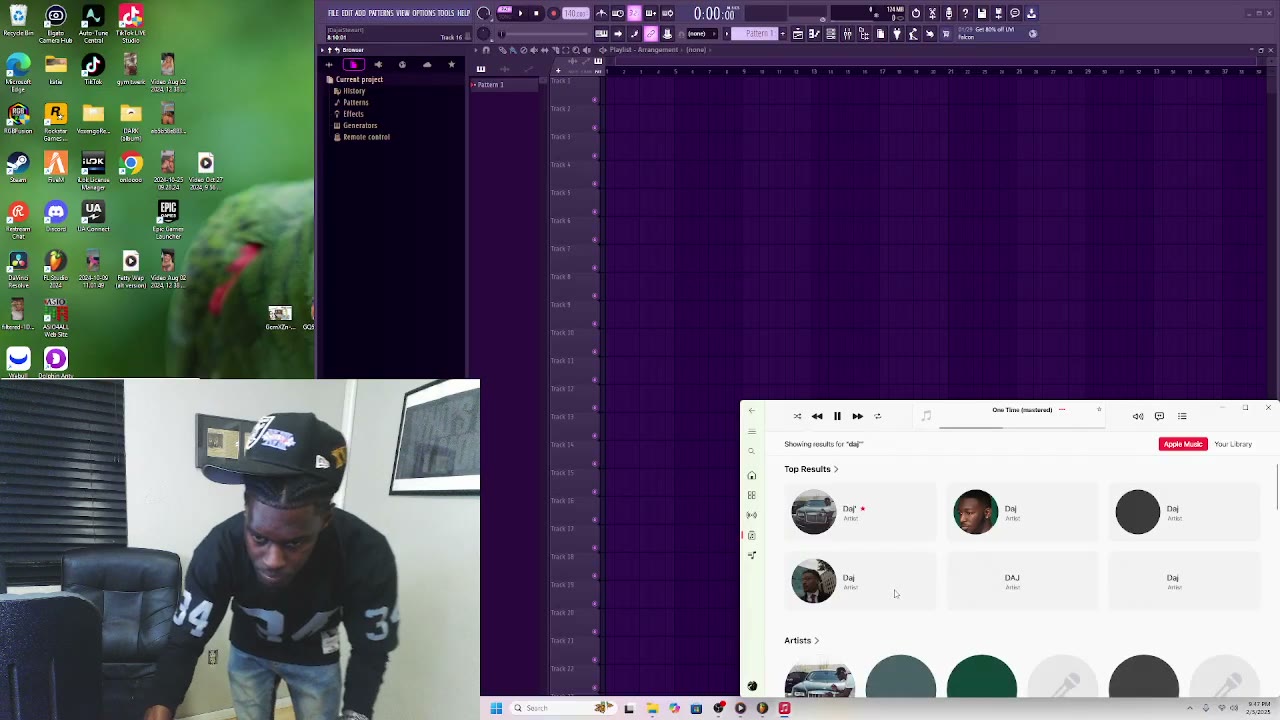Pause the song in Apple Music
The height and width of the screenshot is (720, 1280).
837,416
